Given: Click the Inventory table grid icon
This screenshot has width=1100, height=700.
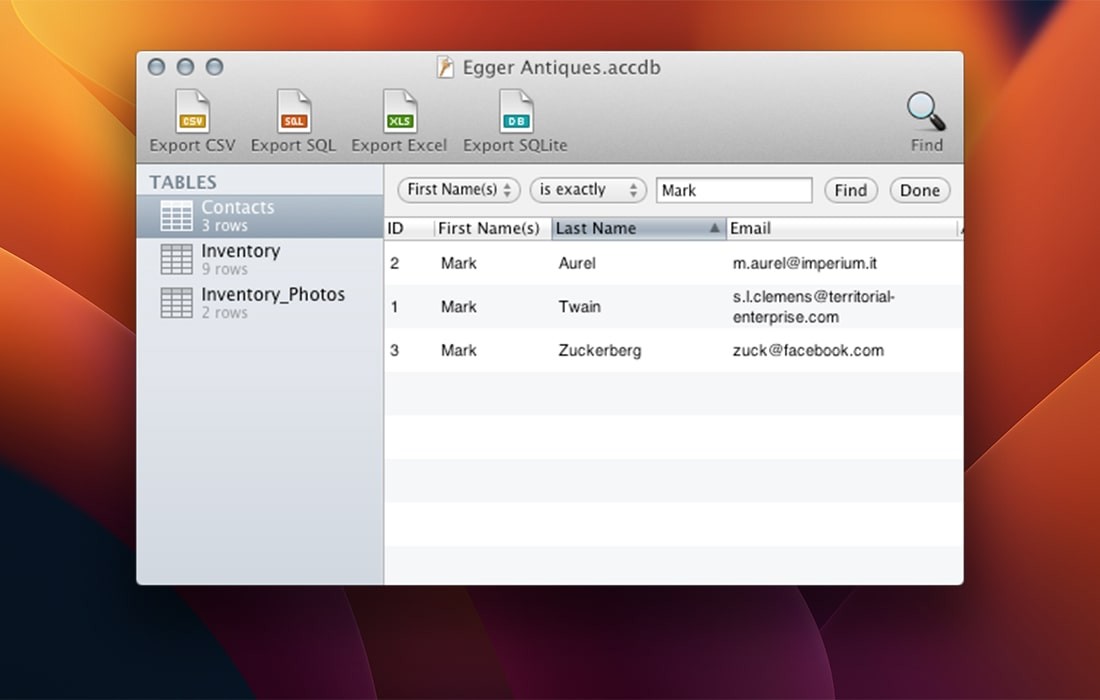Looking at the screenshot, I should click(x=176, y=259).
